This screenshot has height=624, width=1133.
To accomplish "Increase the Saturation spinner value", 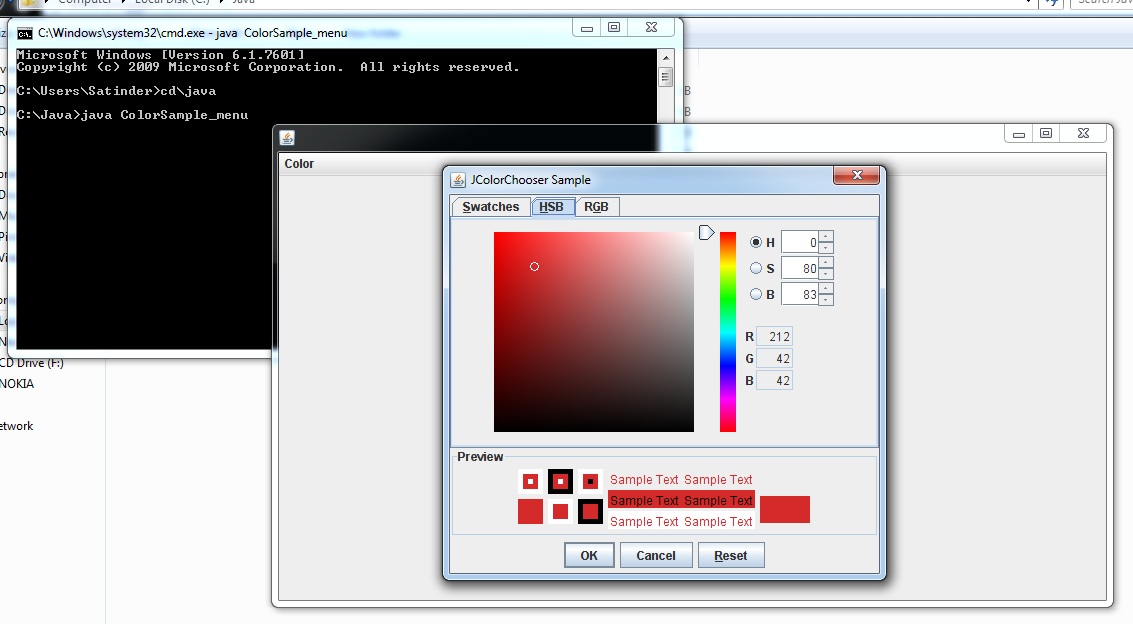I will point(826,263).
